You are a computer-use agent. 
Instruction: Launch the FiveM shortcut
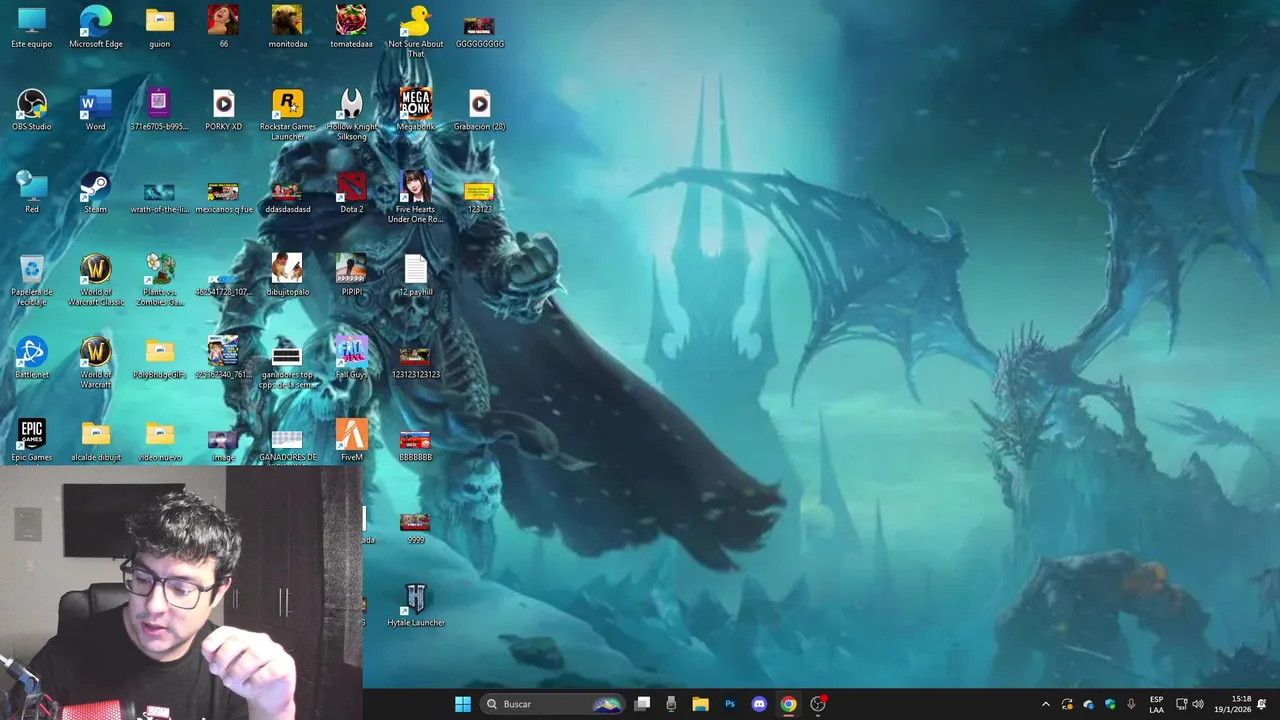pyautogui.click(x=351, y=441)
